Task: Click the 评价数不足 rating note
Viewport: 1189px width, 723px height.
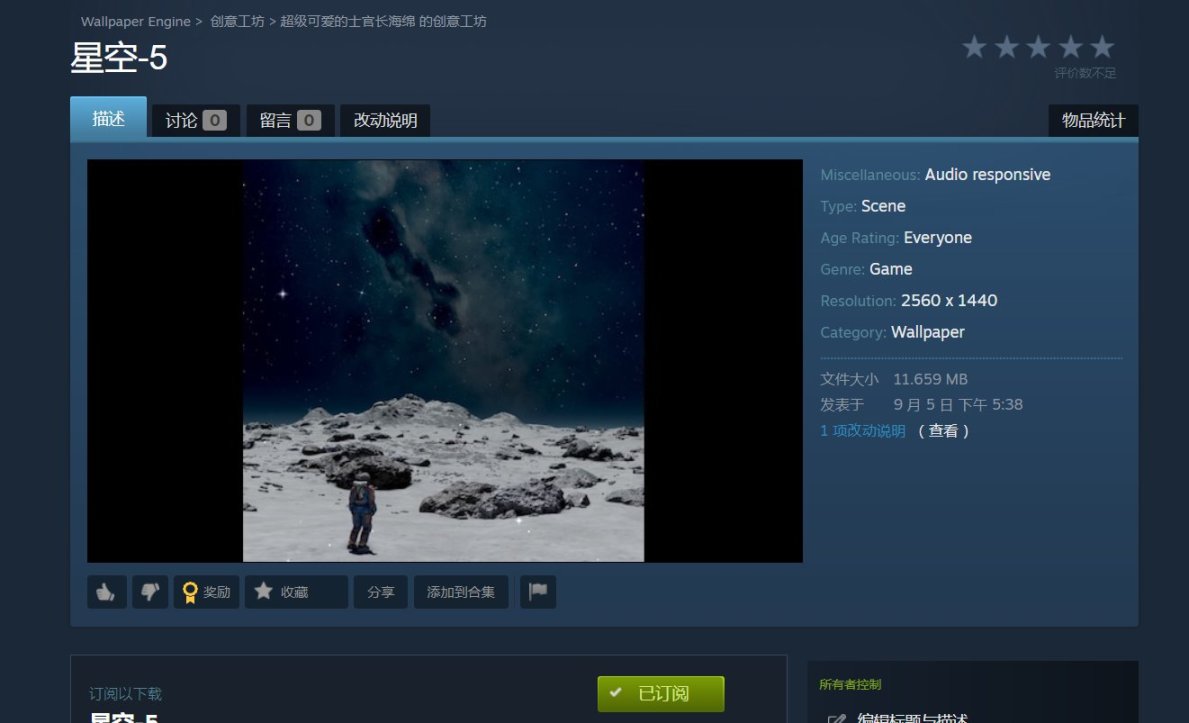Action: tap(1084, 73)
